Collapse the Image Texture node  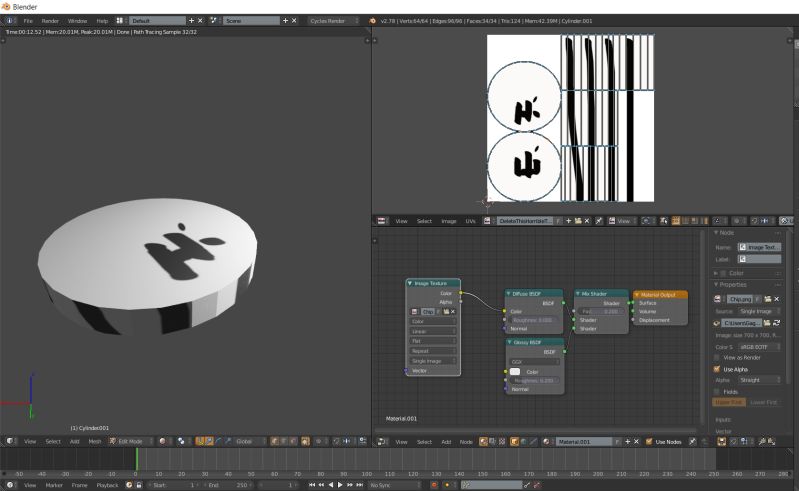coord(410,283)
